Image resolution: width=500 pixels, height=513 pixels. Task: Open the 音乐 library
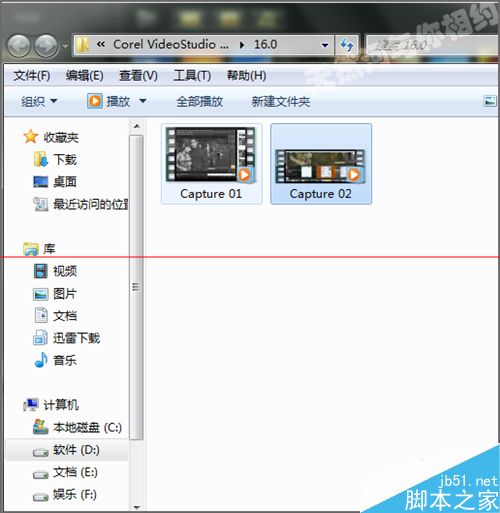pyautogui.click(x=65, y=360)
